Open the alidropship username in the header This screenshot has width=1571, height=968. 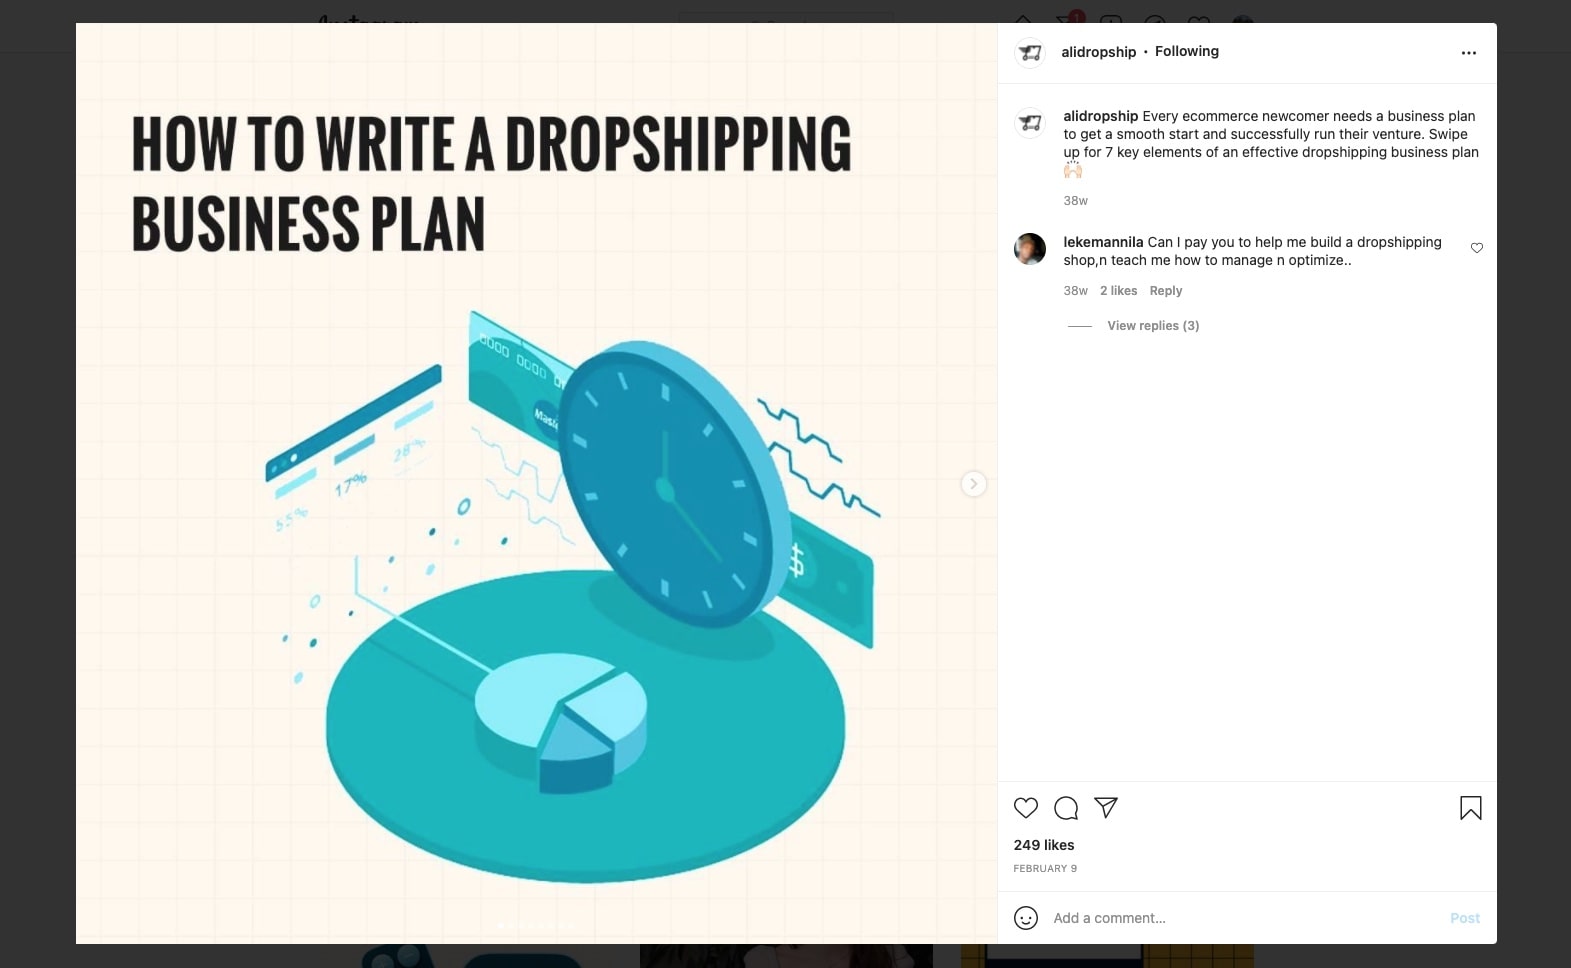click(x=1099, y=52)
